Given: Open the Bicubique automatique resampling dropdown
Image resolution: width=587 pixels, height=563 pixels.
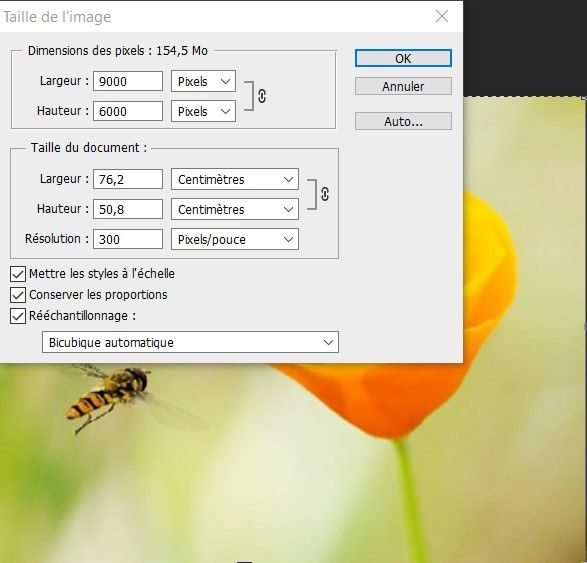Looking at the screenshot, I should point(190,342).
